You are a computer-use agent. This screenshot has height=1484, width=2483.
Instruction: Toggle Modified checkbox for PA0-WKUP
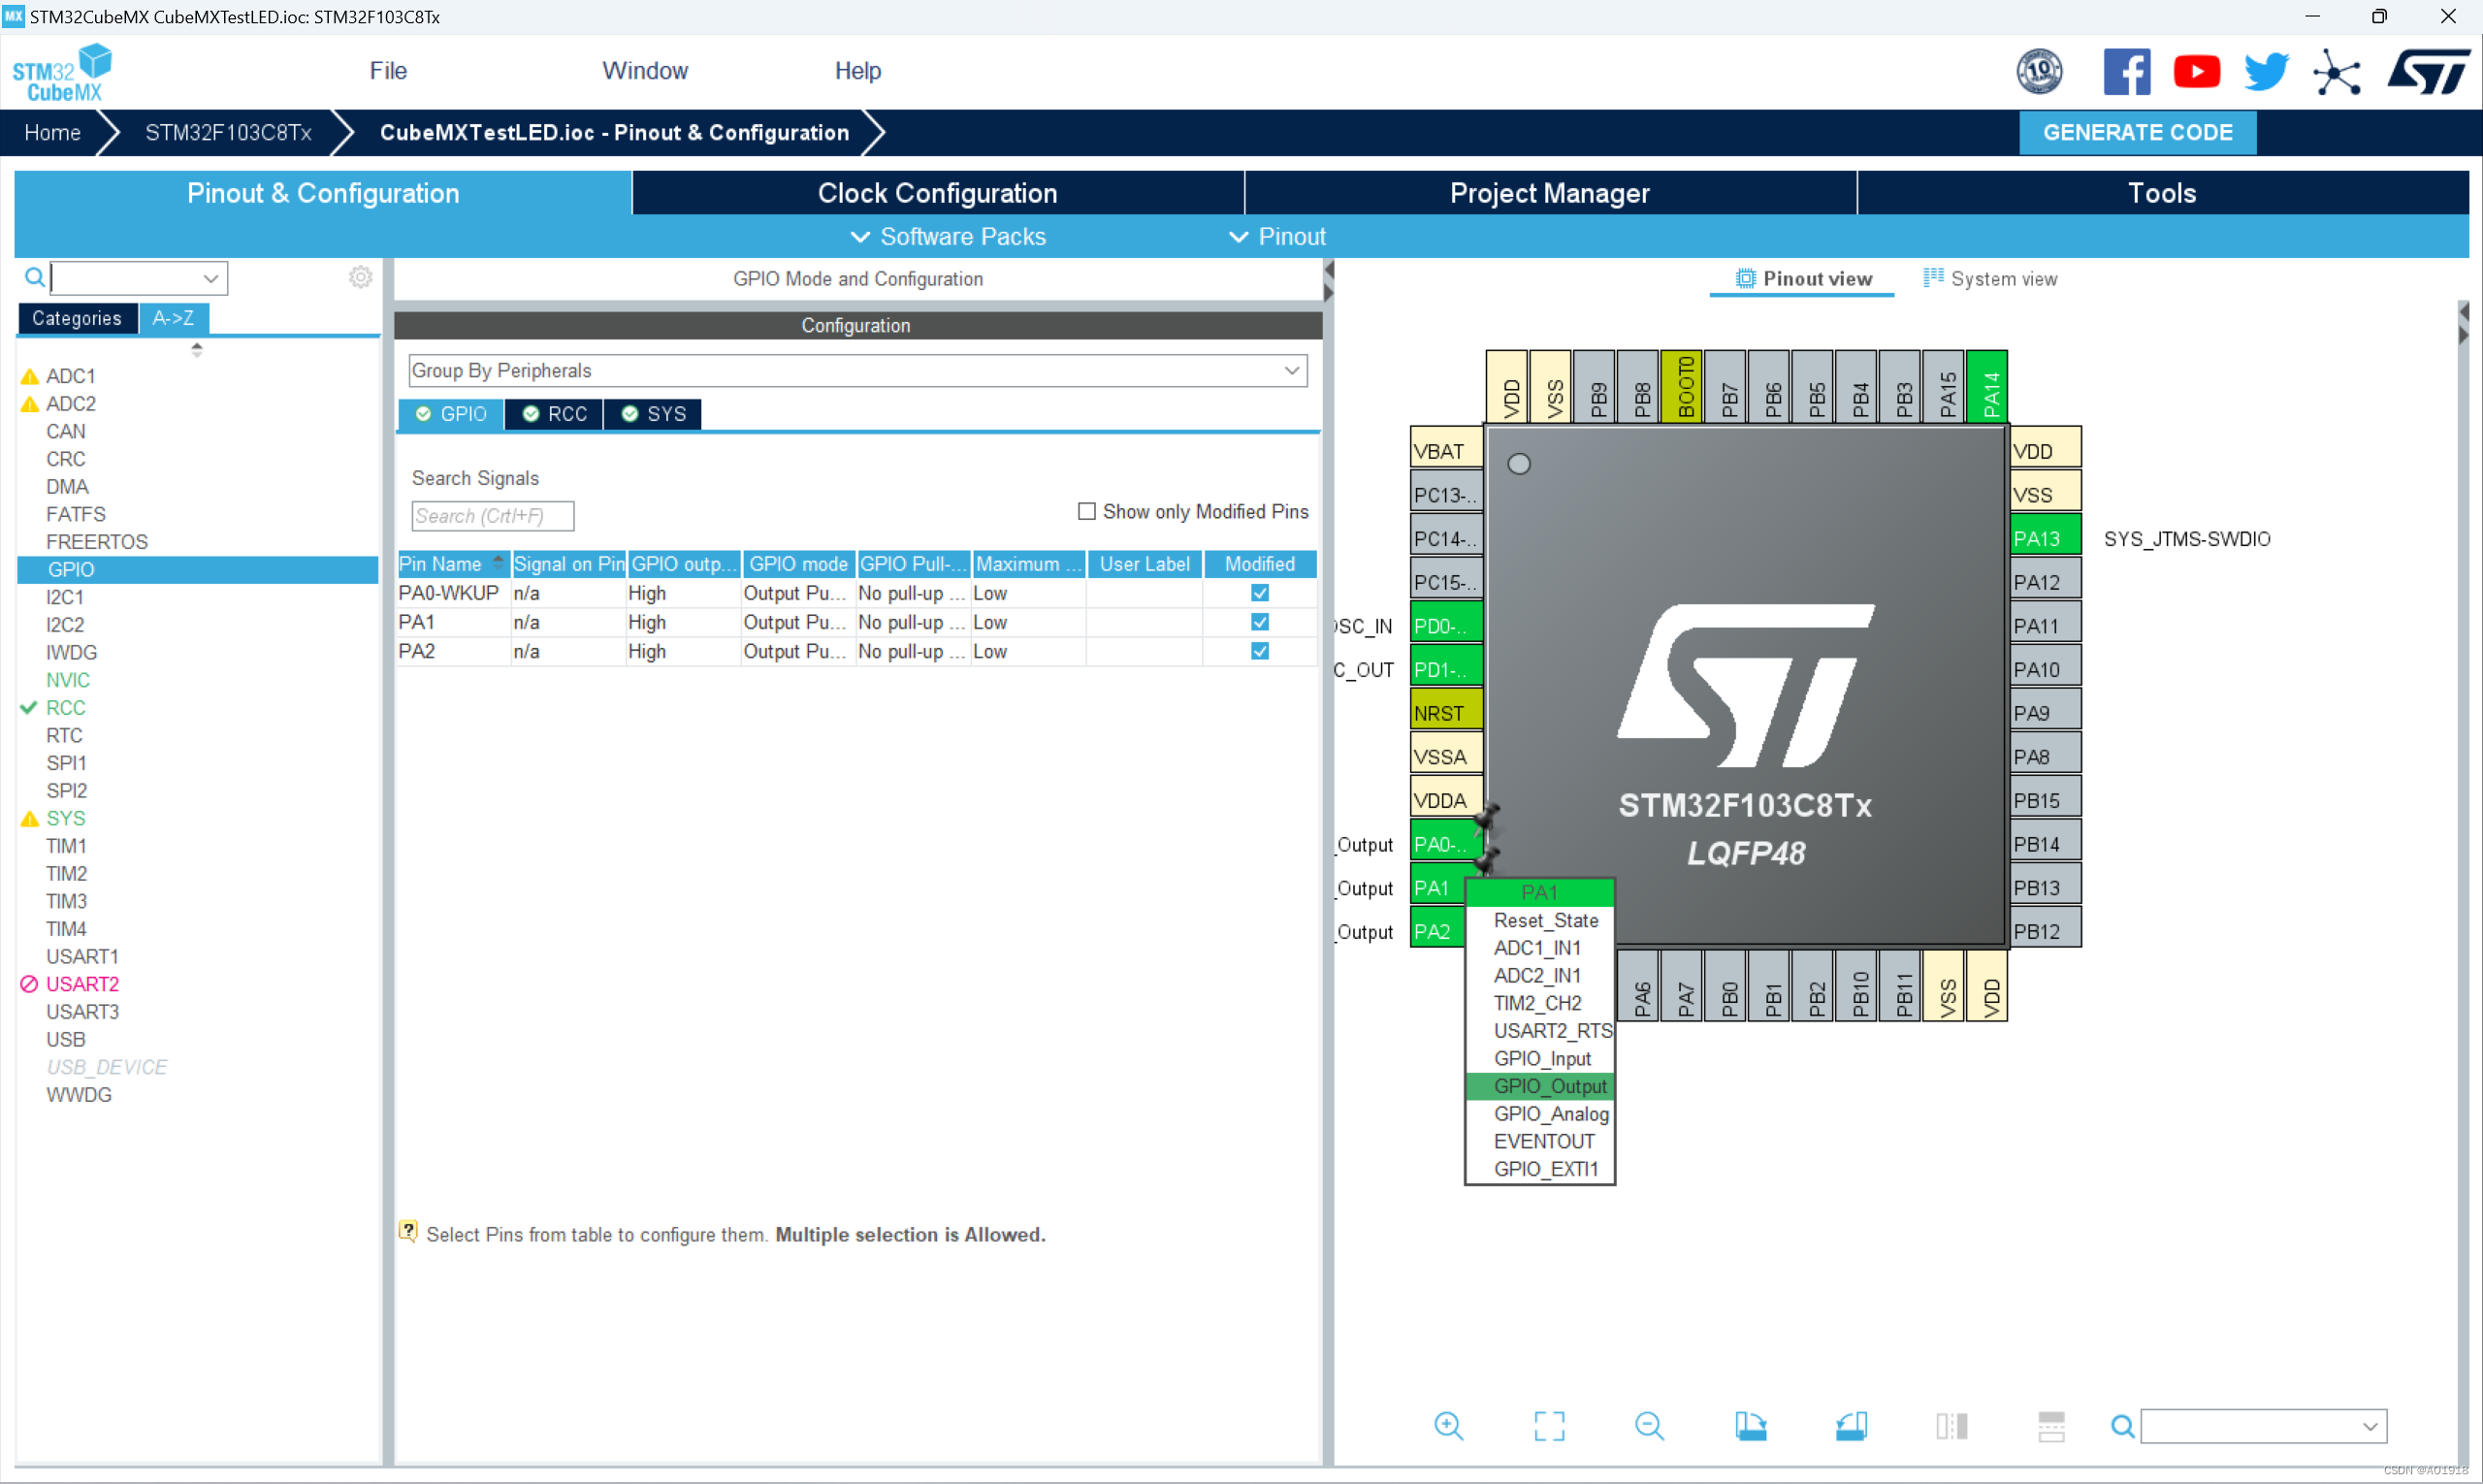click(x=1260, y=593)
